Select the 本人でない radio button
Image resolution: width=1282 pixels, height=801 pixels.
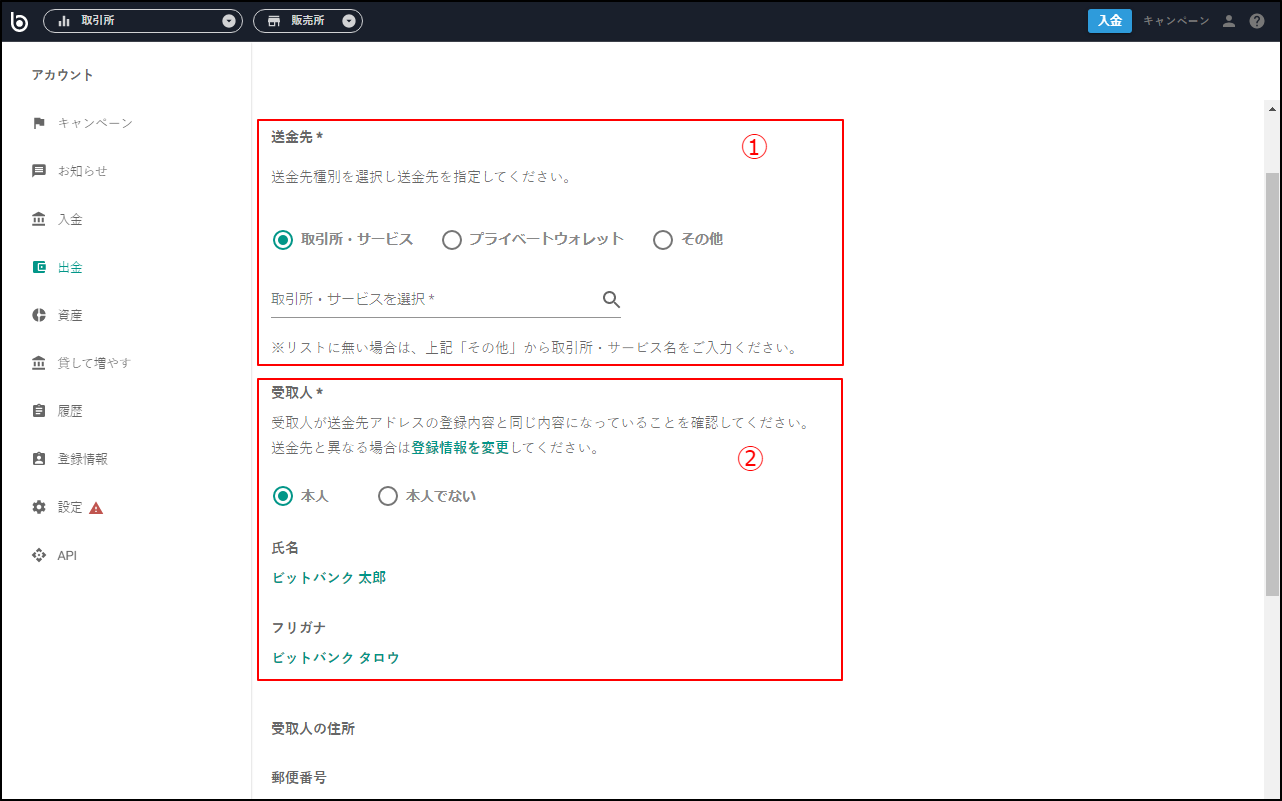point(388,496)
